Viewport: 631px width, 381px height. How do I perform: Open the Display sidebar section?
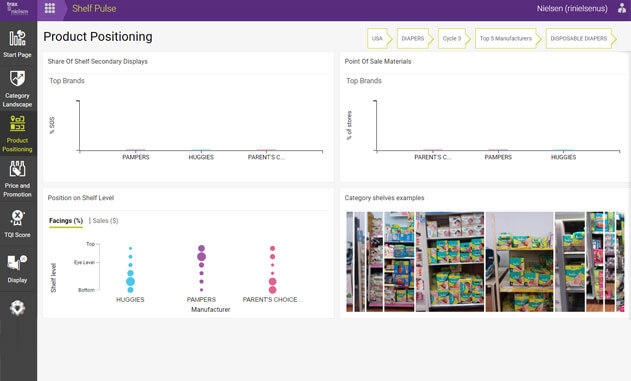(17, 268)
